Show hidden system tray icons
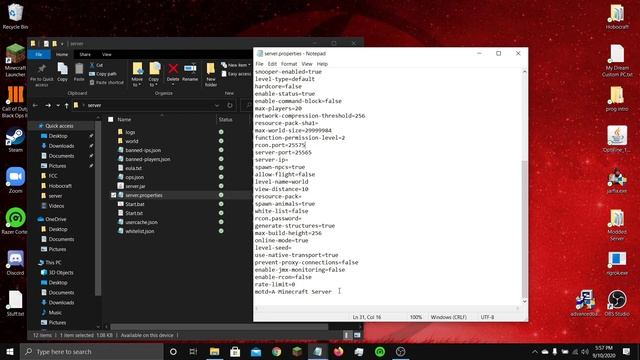Viewport: 640px width, 360px height. pos(534,351)
